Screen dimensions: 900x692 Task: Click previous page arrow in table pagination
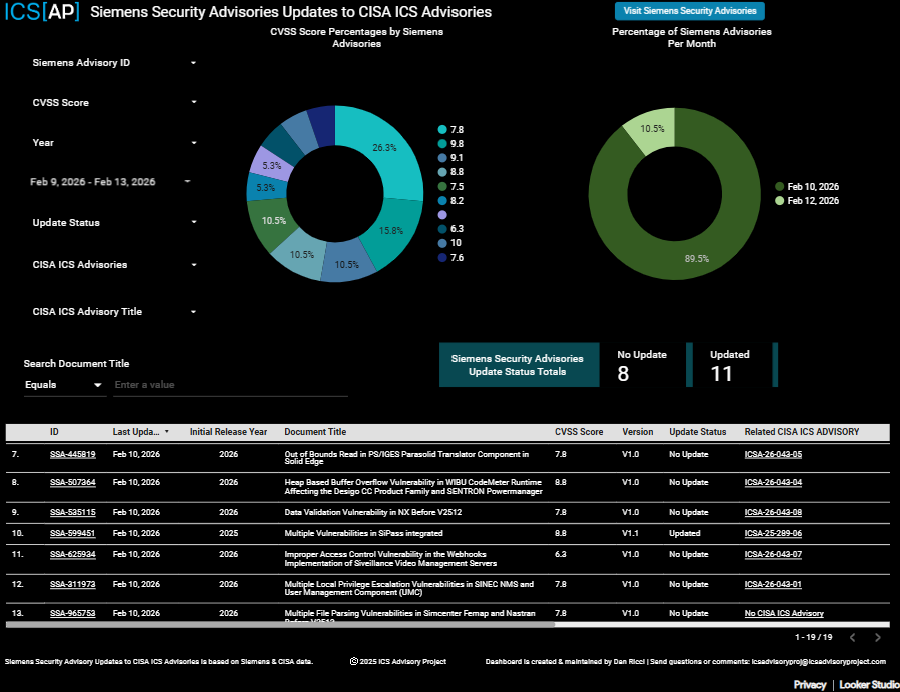[x=852, y=637]
